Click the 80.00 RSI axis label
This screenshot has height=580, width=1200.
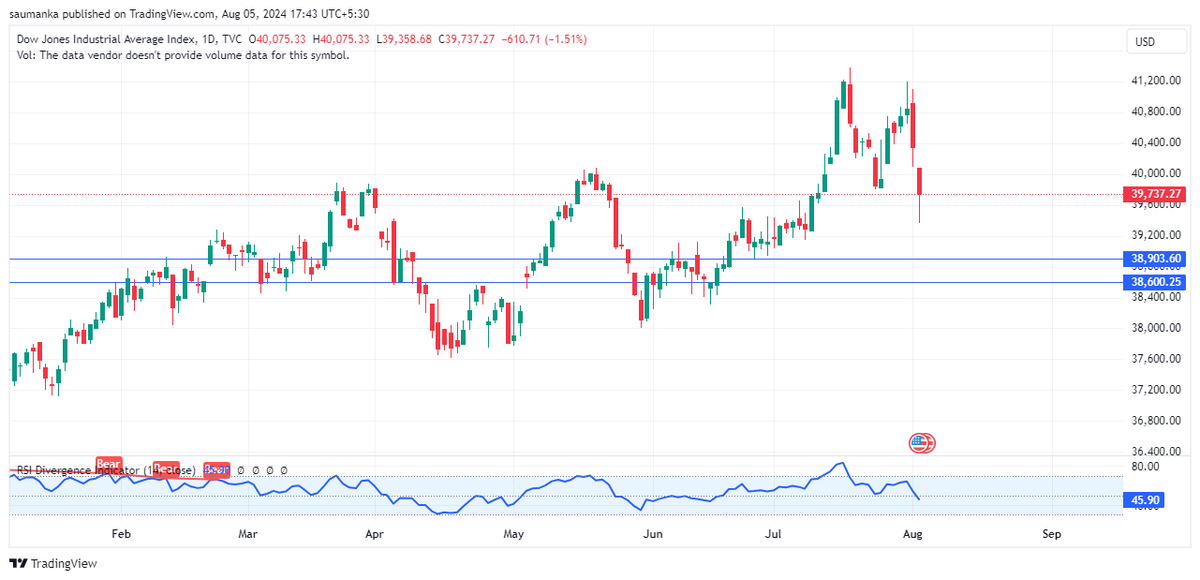point(1145,467)
